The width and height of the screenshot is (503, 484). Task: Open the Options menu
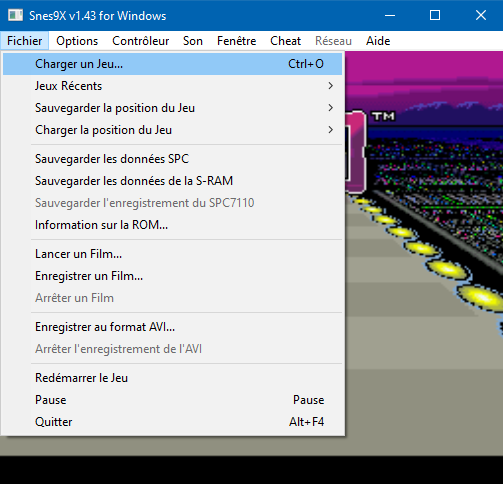coord(77,41)
